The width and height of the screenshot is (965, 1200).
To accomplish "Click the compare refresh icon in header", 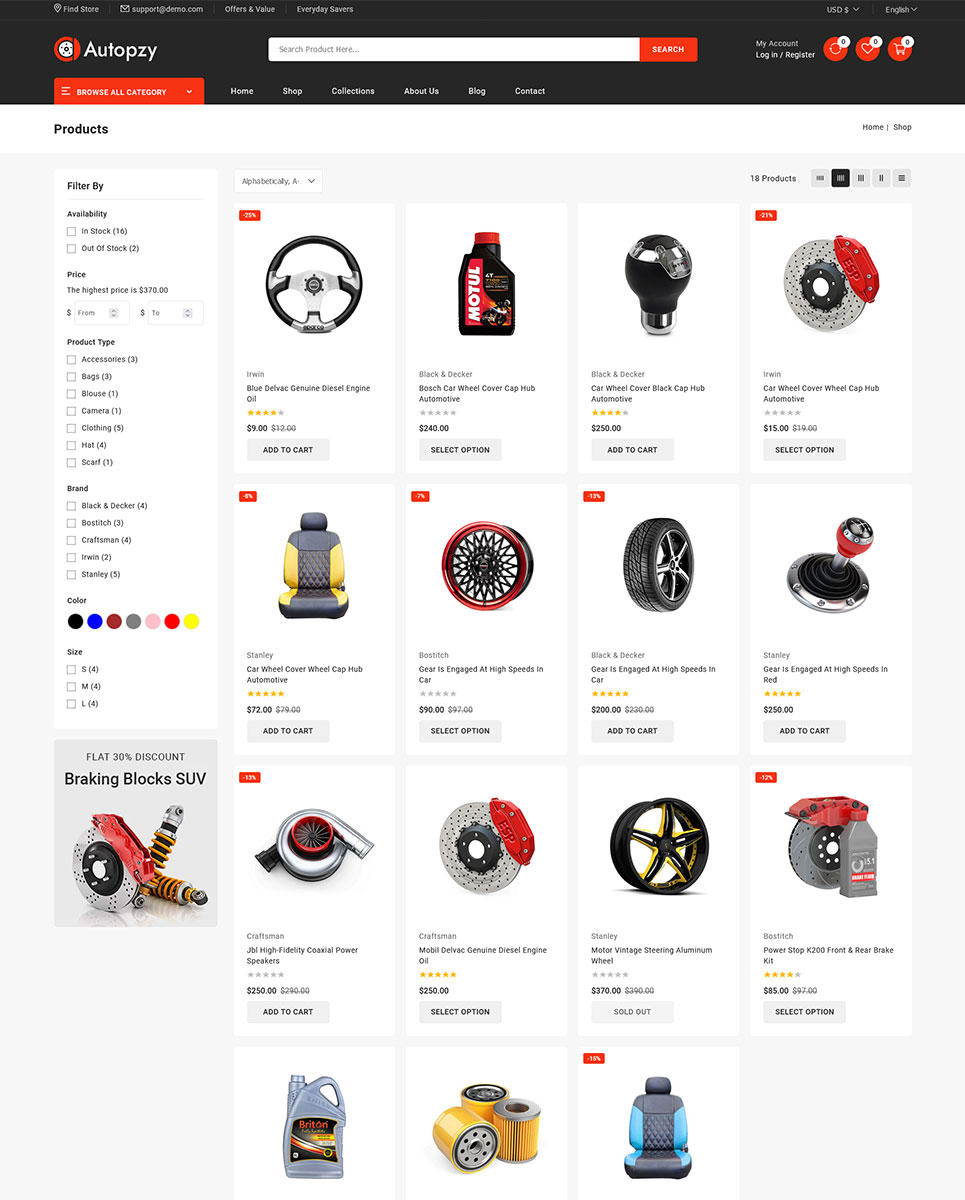I will click(x=835, y=49).
